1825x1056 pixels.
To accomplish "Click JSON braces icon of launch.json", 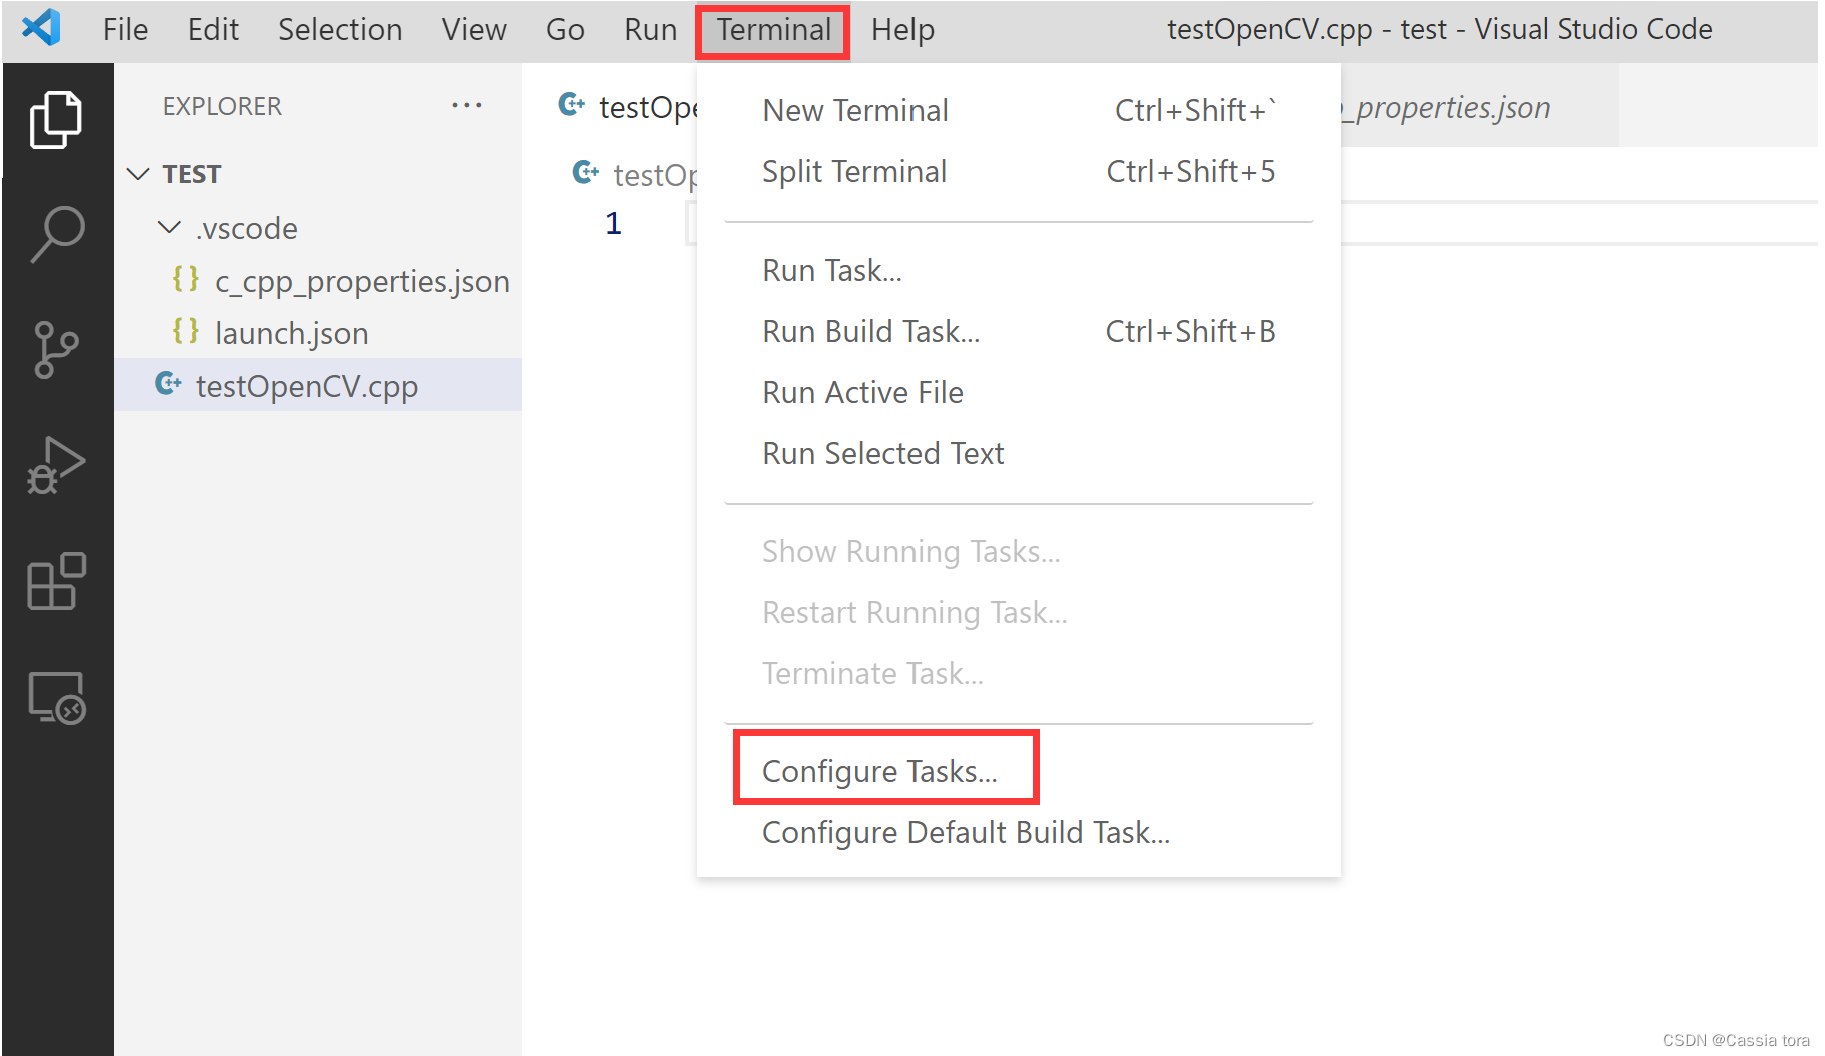I will [x=186, y=331].
